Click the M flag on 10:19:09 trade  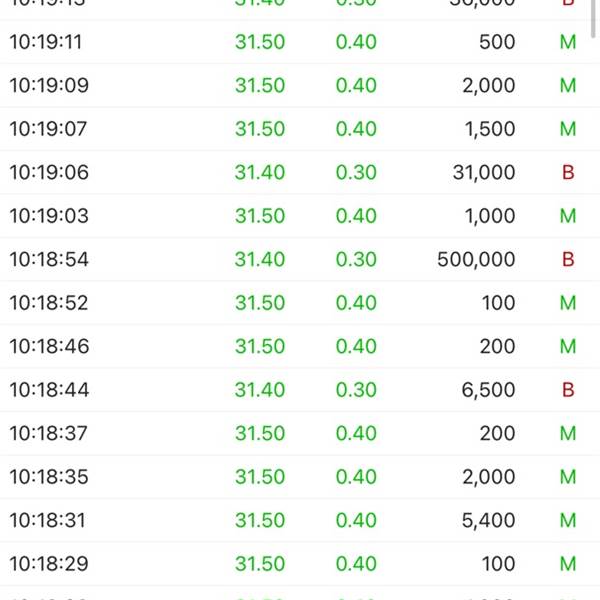568,85
